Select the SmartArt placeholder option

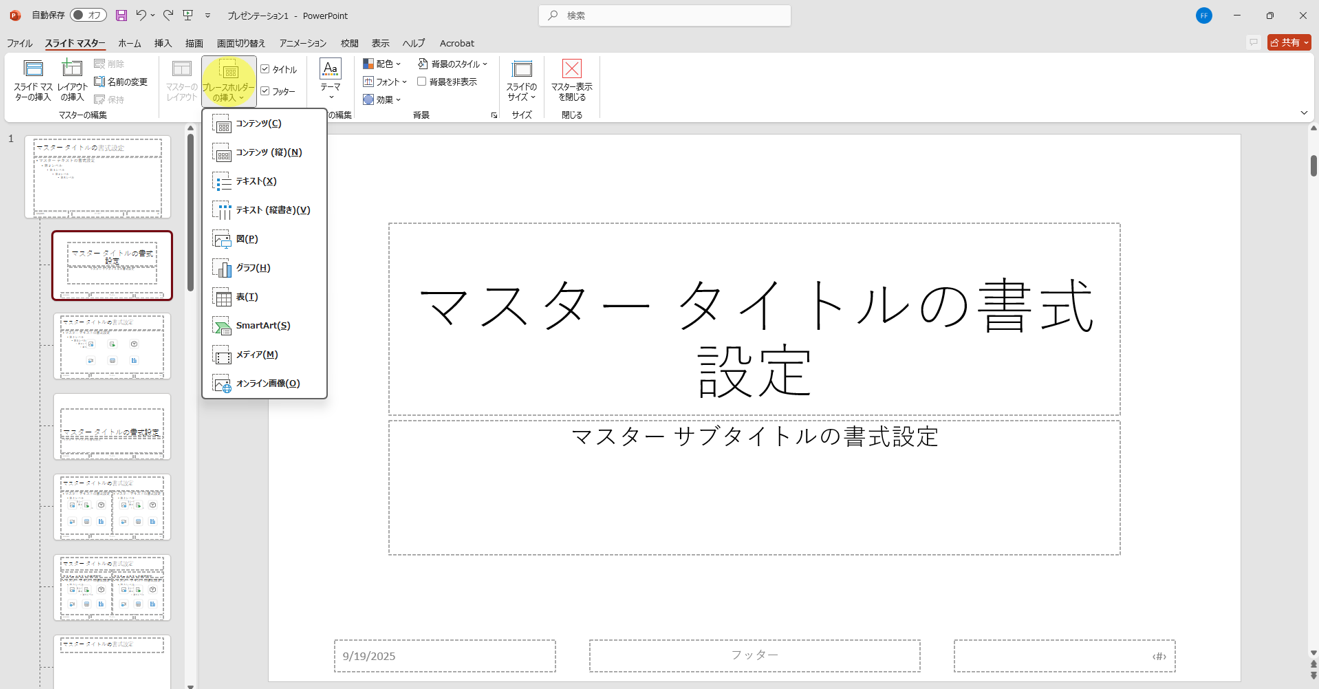pyautogui.click(x=262, y=326)
